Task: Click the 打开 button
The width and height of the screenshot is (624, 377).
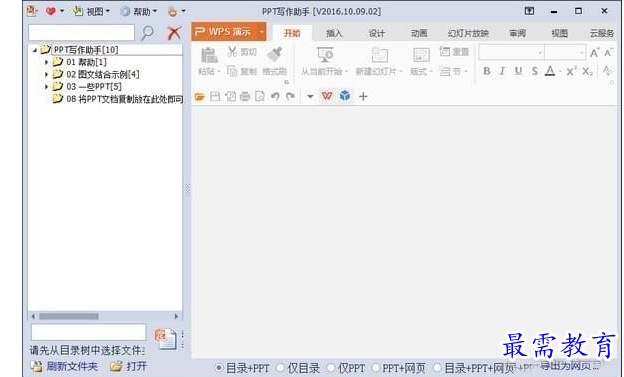Action: [129, 366]
